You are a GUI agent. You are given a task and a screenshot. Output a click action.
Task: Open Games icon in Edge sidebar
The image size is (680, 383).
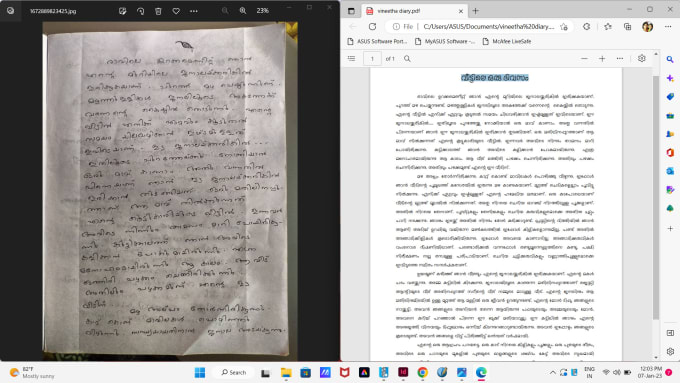point(670,134)
